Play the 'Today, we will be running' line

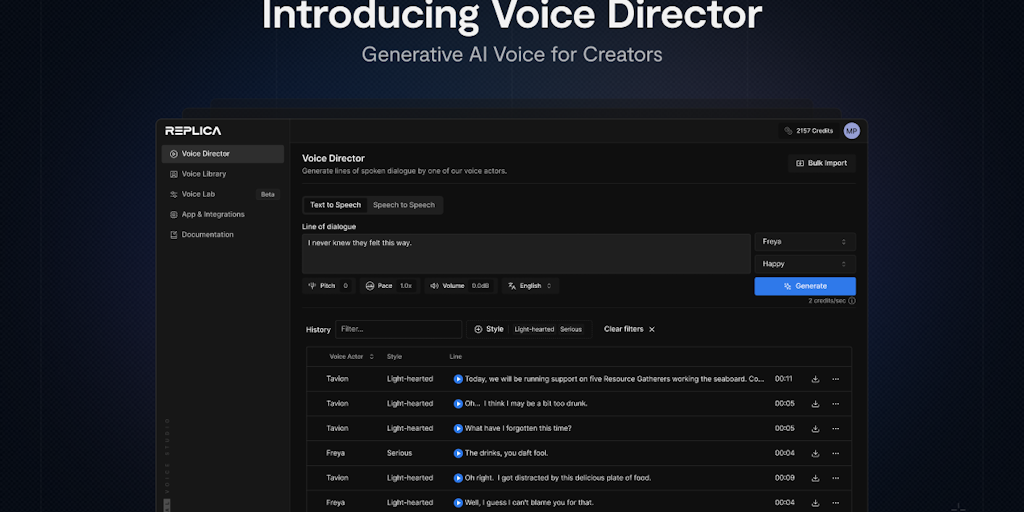pyautogui.click(x=458, y=379)
